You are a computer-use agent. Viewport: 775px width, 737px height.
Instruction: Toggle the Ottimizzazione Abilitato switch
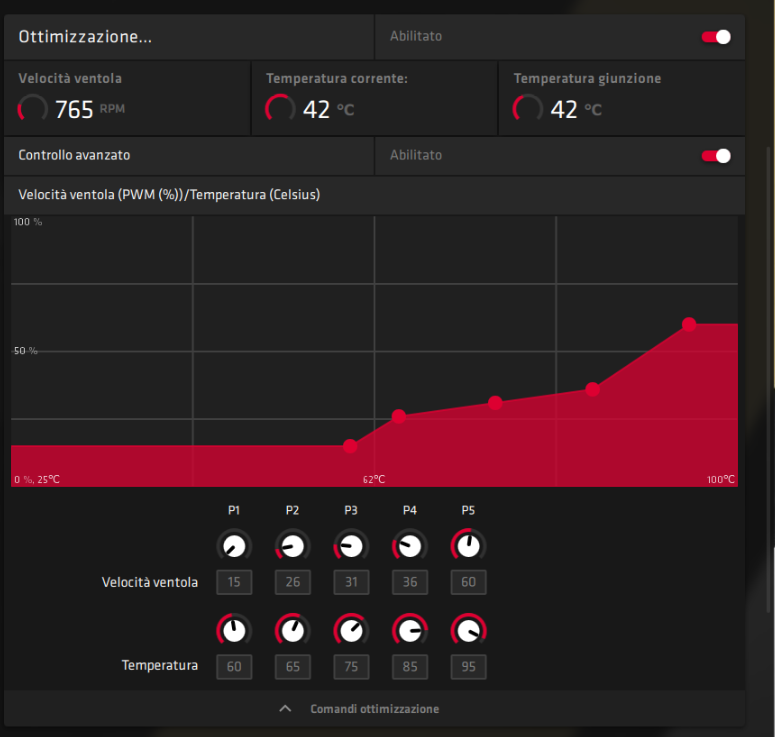(716, 37)
